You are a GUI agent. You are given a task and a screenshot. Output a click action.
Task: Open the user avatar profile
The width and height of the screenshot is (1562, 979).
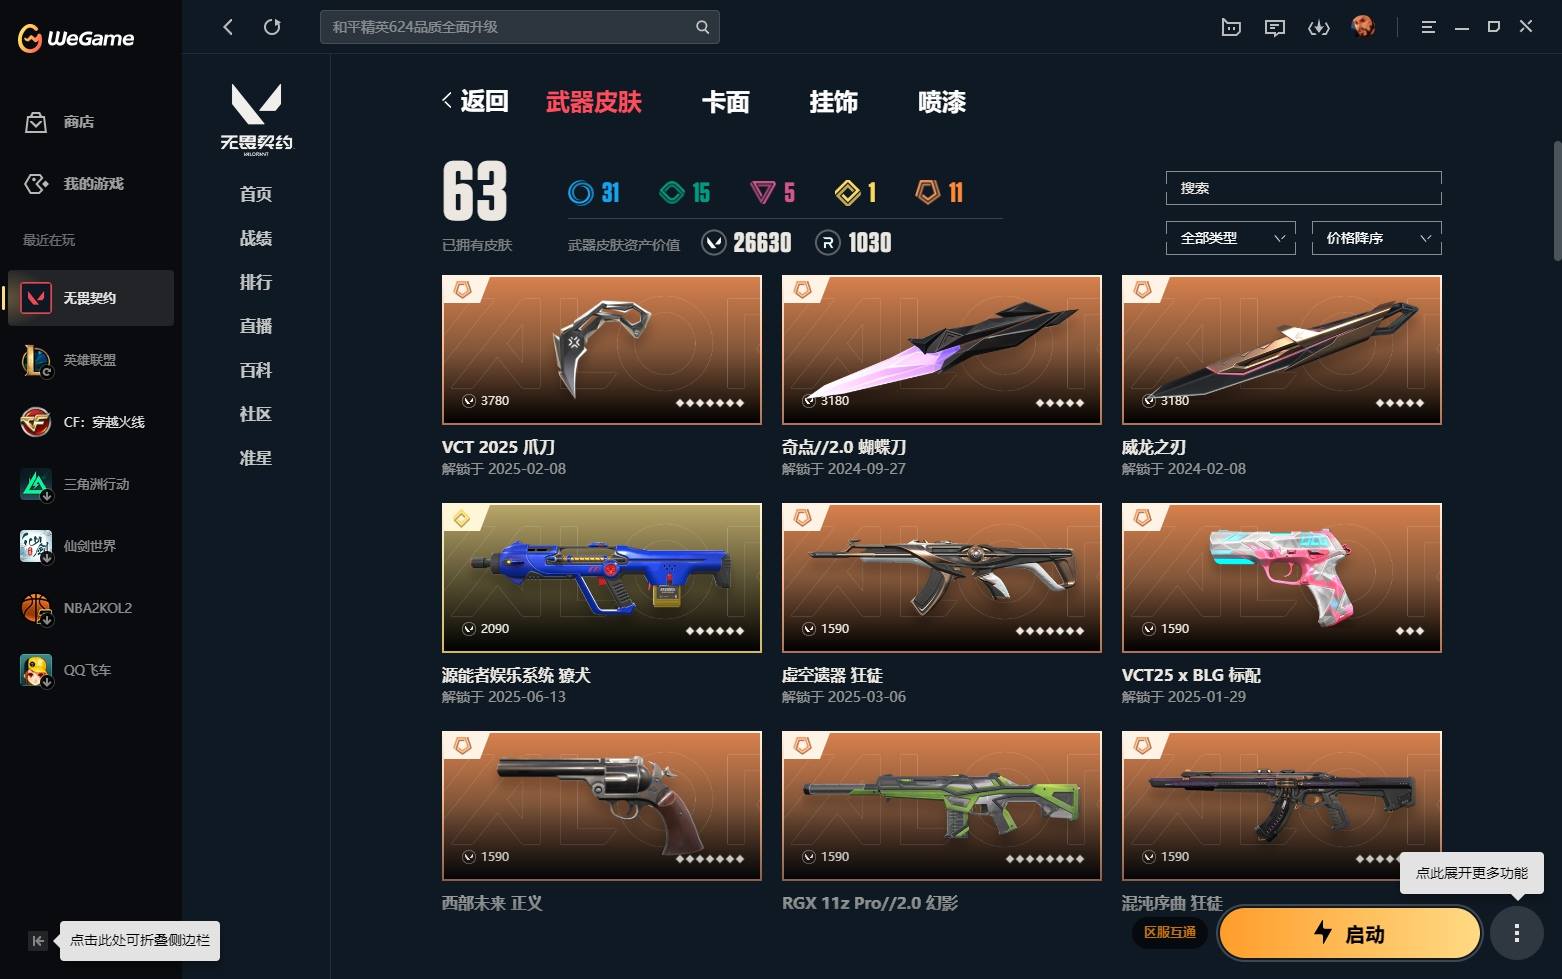tap(1363, 27)
